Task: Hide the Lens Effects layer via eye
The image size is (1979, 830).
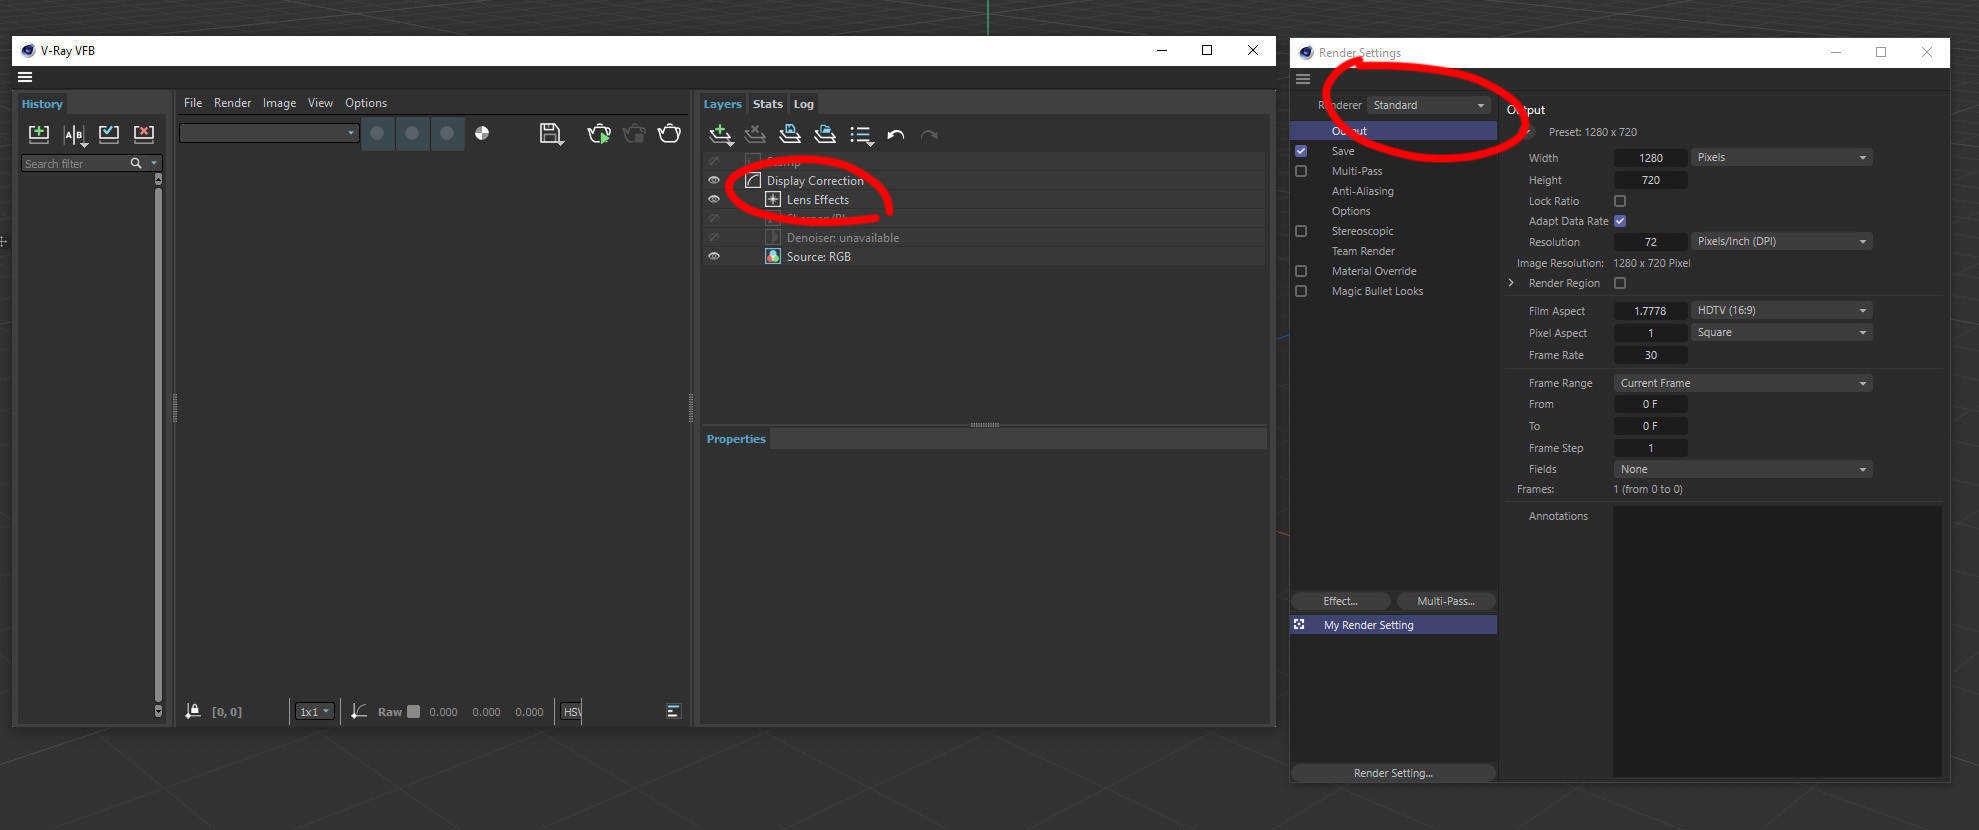Action: point(714,199)
